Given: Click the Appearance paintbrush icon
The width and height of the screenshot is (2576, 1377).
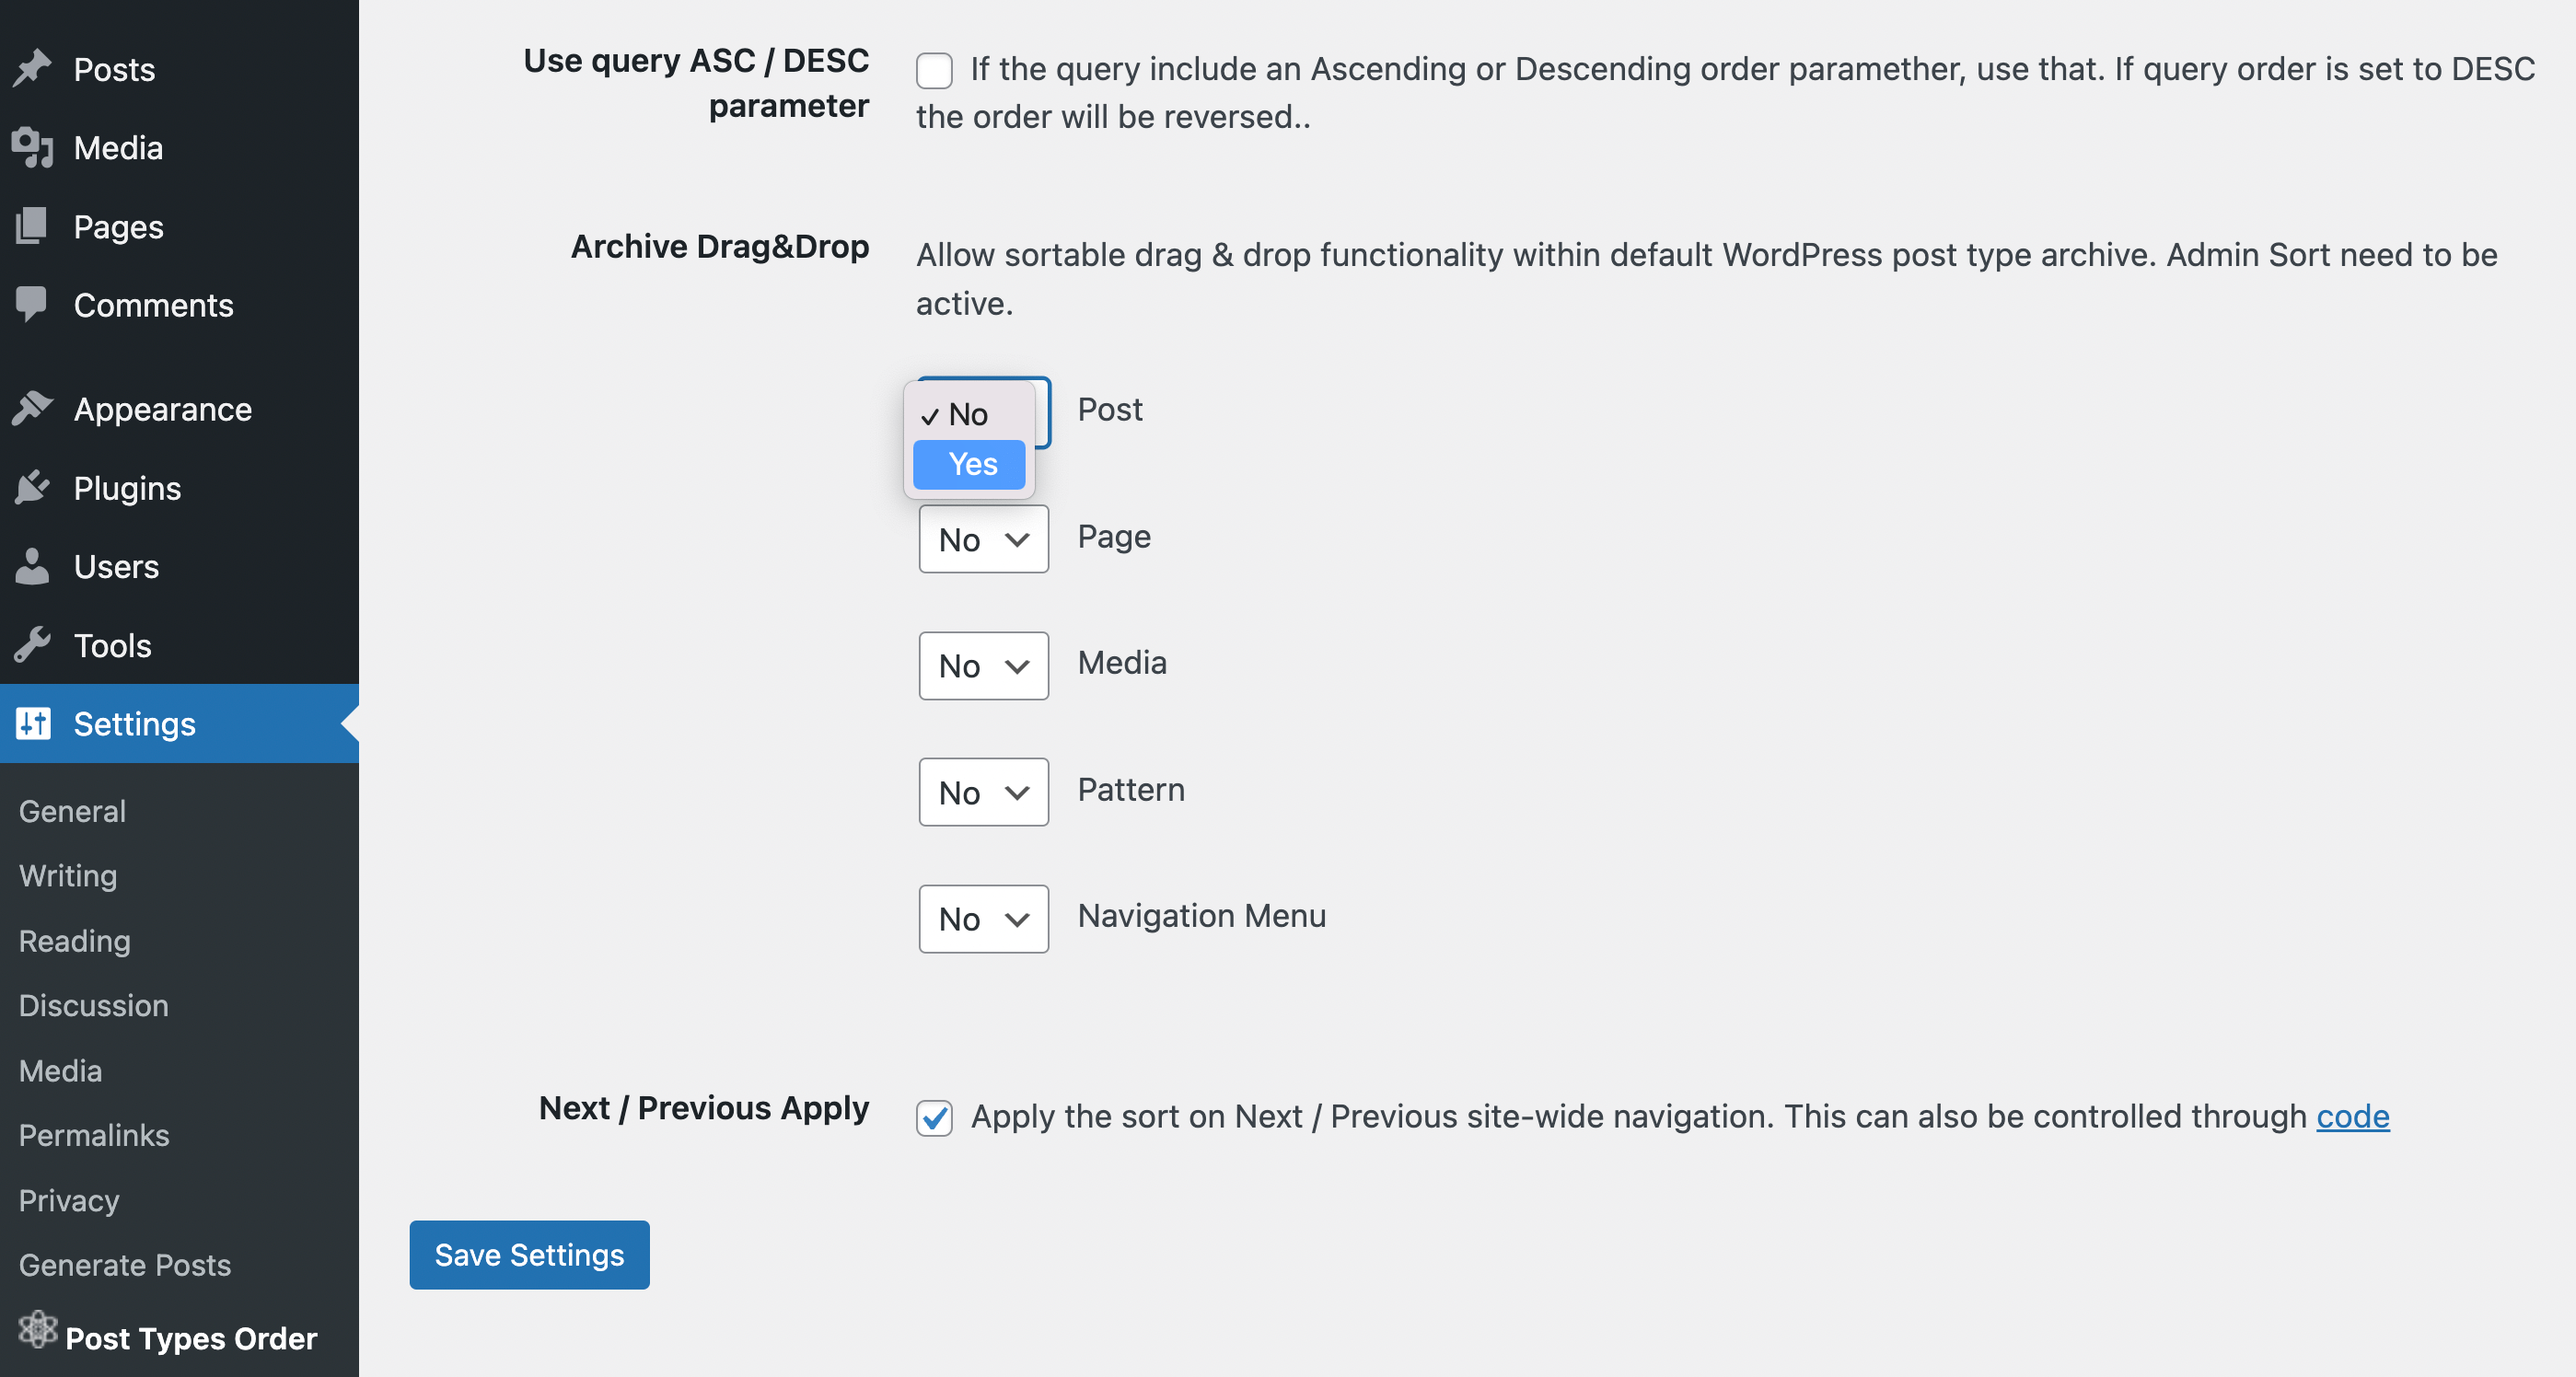Looking at the screenshot, I should coord(33,408).
